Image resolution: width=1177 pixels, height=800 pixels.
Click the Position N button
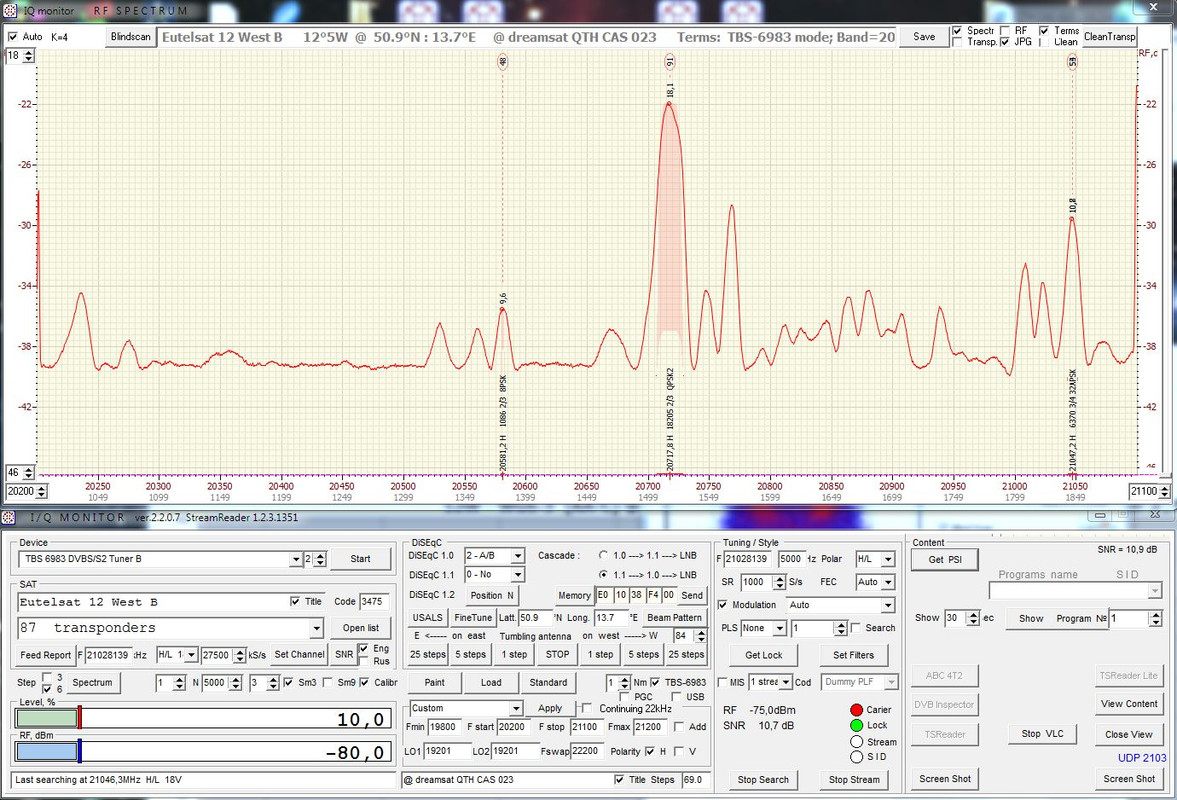492,596
